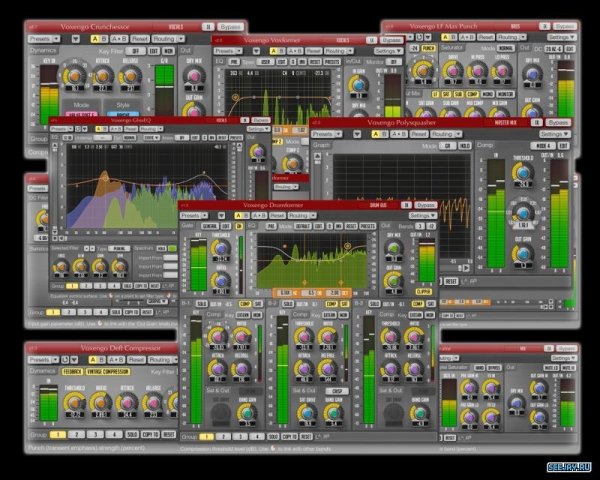Adjust the Attack knob in Crunchessor

[102, 76]
